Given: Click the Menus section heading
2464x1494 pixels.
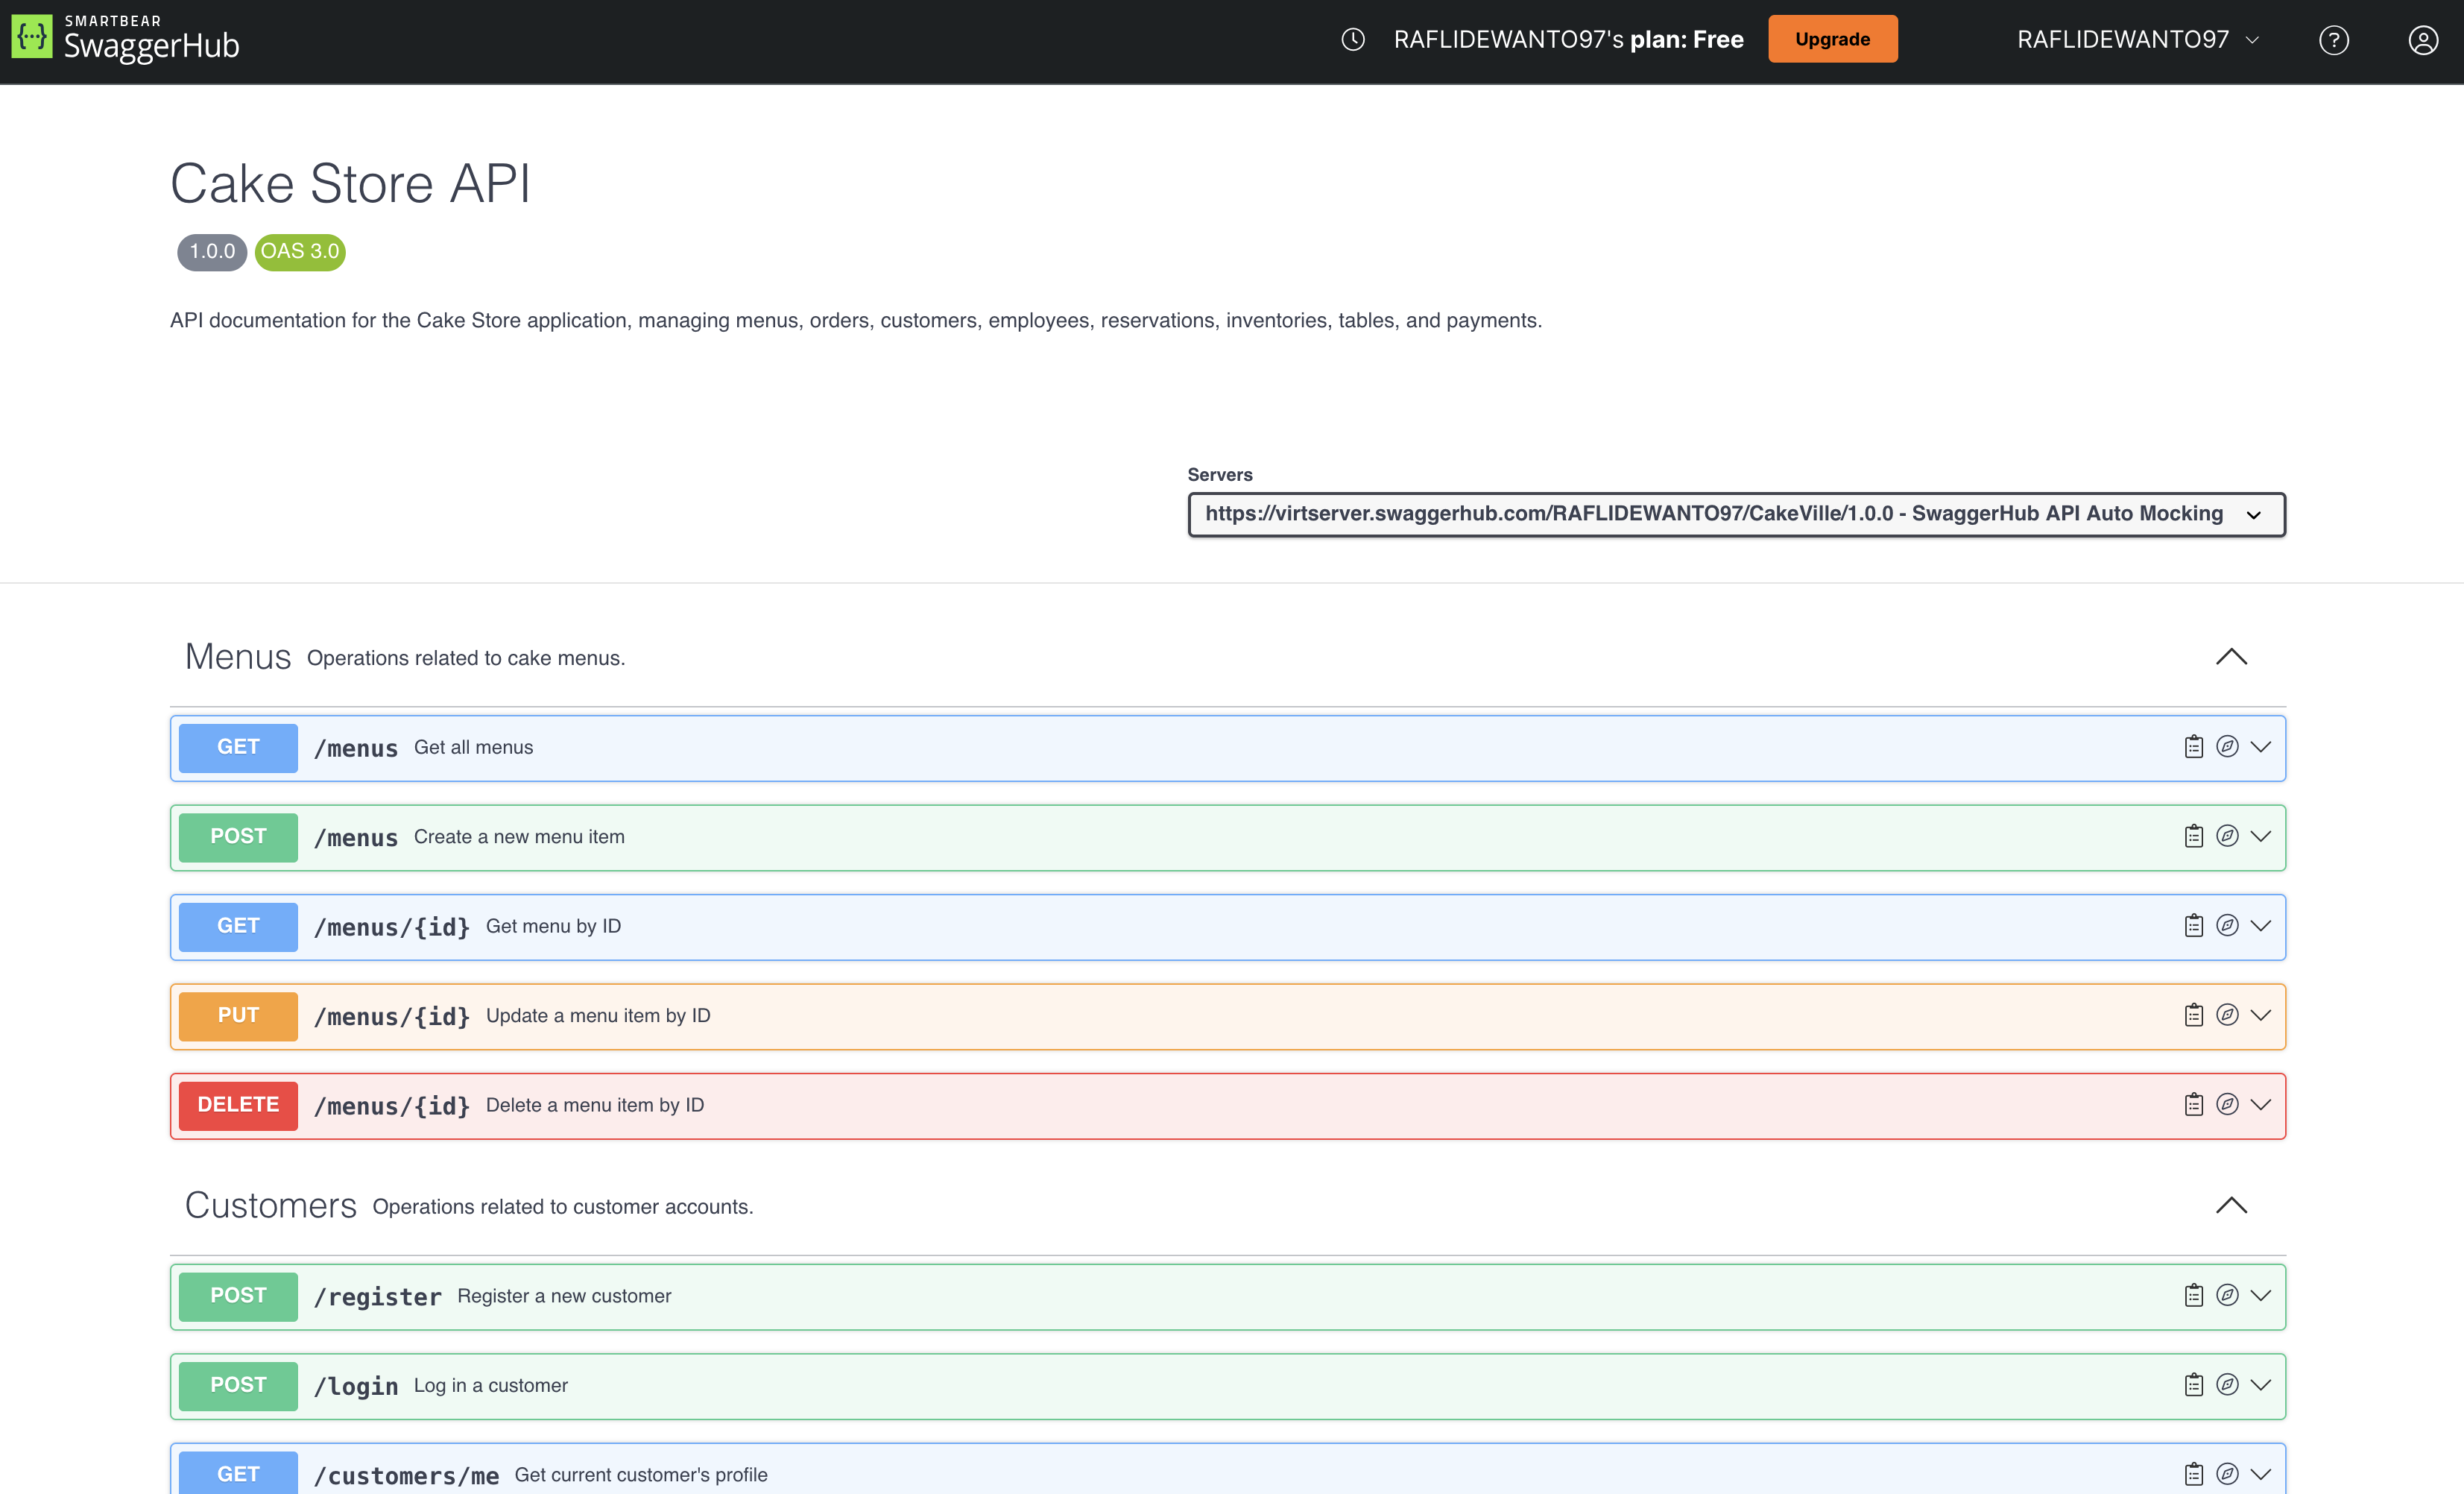Looking at the screenshot, I should (x=238, y=657).
